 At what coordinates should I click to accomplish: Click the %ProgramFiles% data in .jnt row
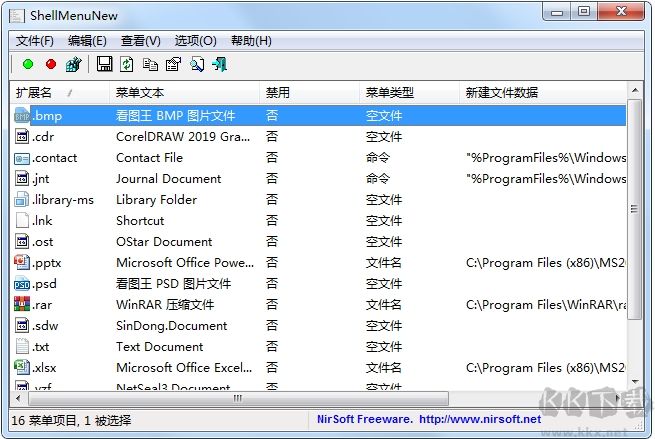coord(546,179)
